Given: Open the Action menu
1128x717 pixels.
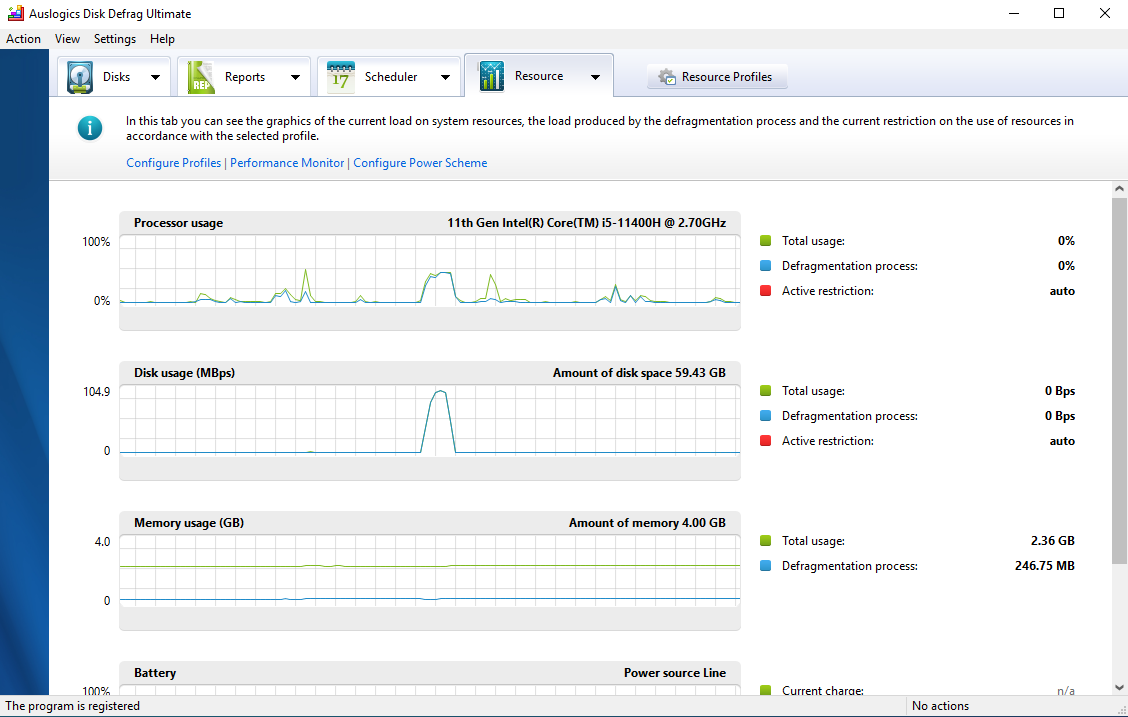Looking at the screenshot, I should click(23, 39).
